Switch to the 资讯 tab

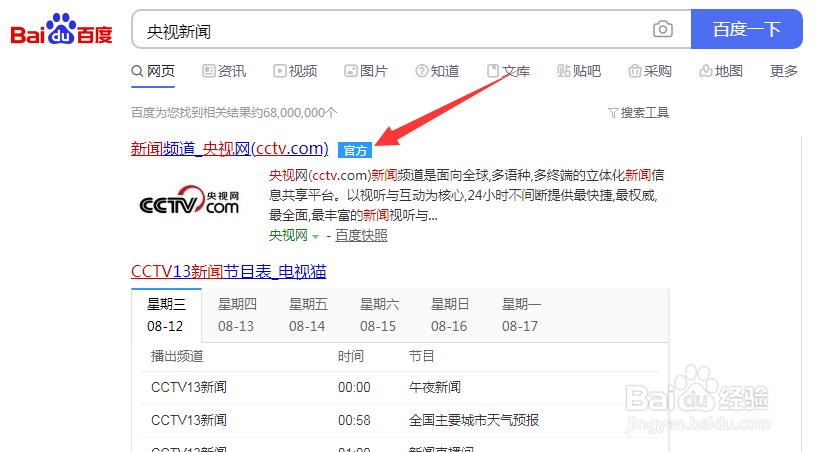click(x=224, y=71)
